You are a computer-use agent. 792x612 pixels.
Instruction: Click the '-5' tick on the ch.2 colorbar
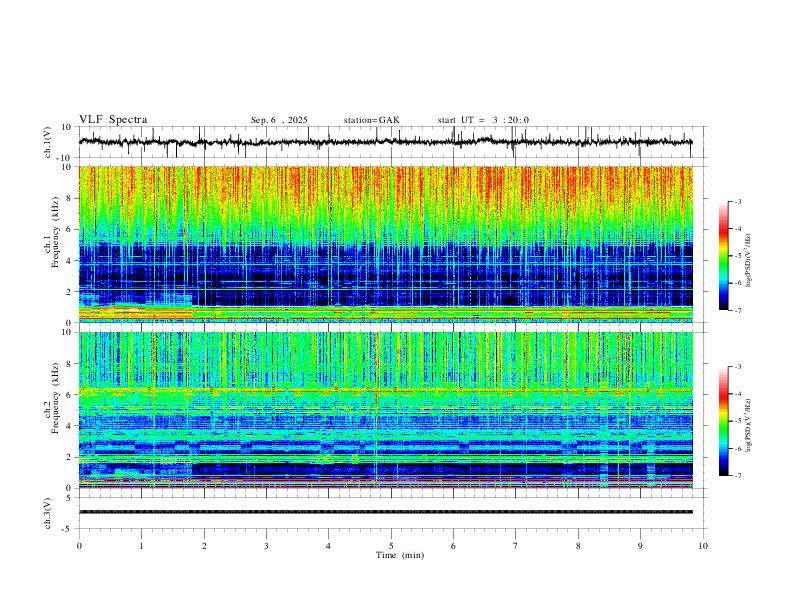click(x=737, y=421)
